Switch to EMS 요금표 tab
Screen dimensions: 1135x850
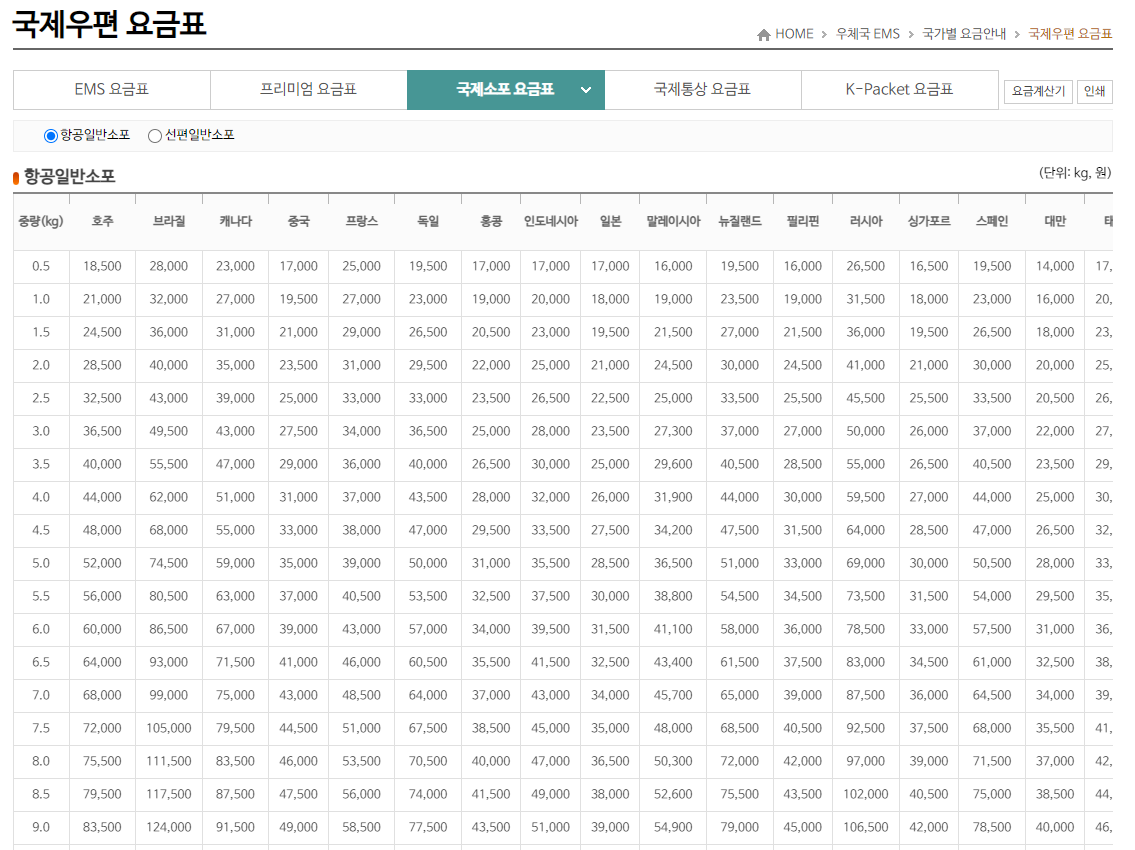coord(111,90)
